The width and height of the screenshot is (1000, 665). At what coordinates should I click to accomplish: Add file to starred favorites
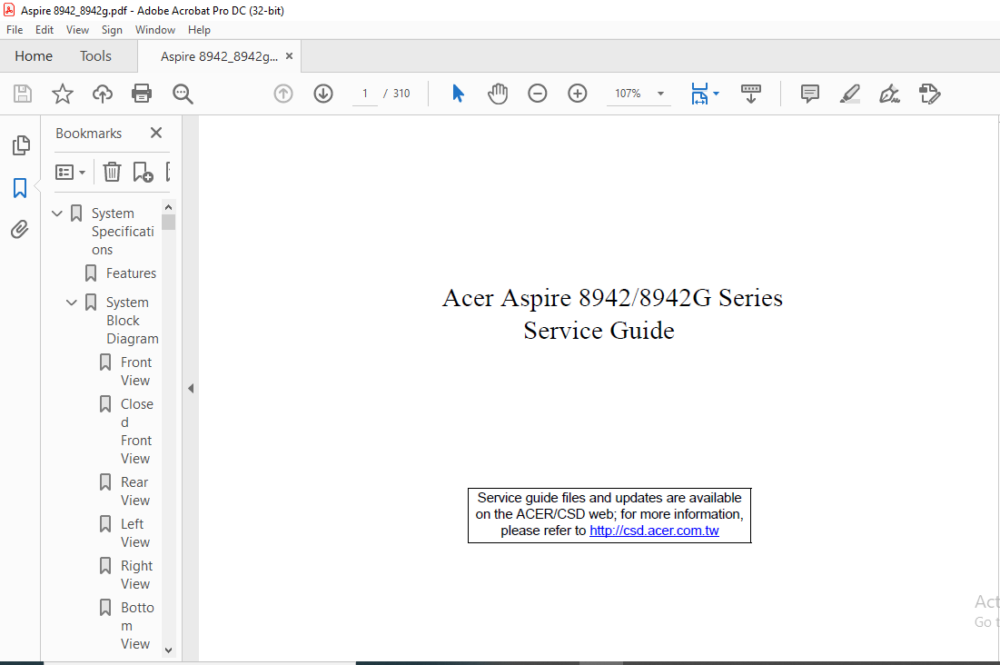[x=62, y=94]
